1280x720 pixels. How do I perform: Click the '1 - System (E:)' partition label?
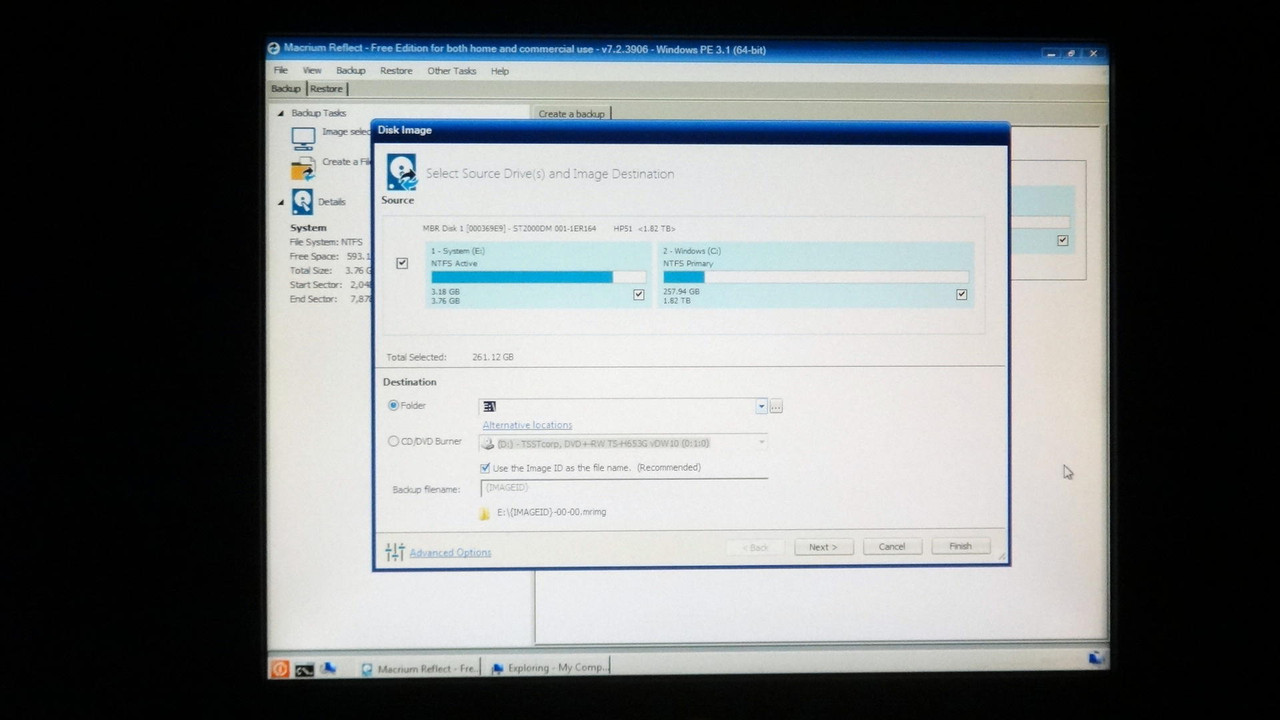(457, 251)
